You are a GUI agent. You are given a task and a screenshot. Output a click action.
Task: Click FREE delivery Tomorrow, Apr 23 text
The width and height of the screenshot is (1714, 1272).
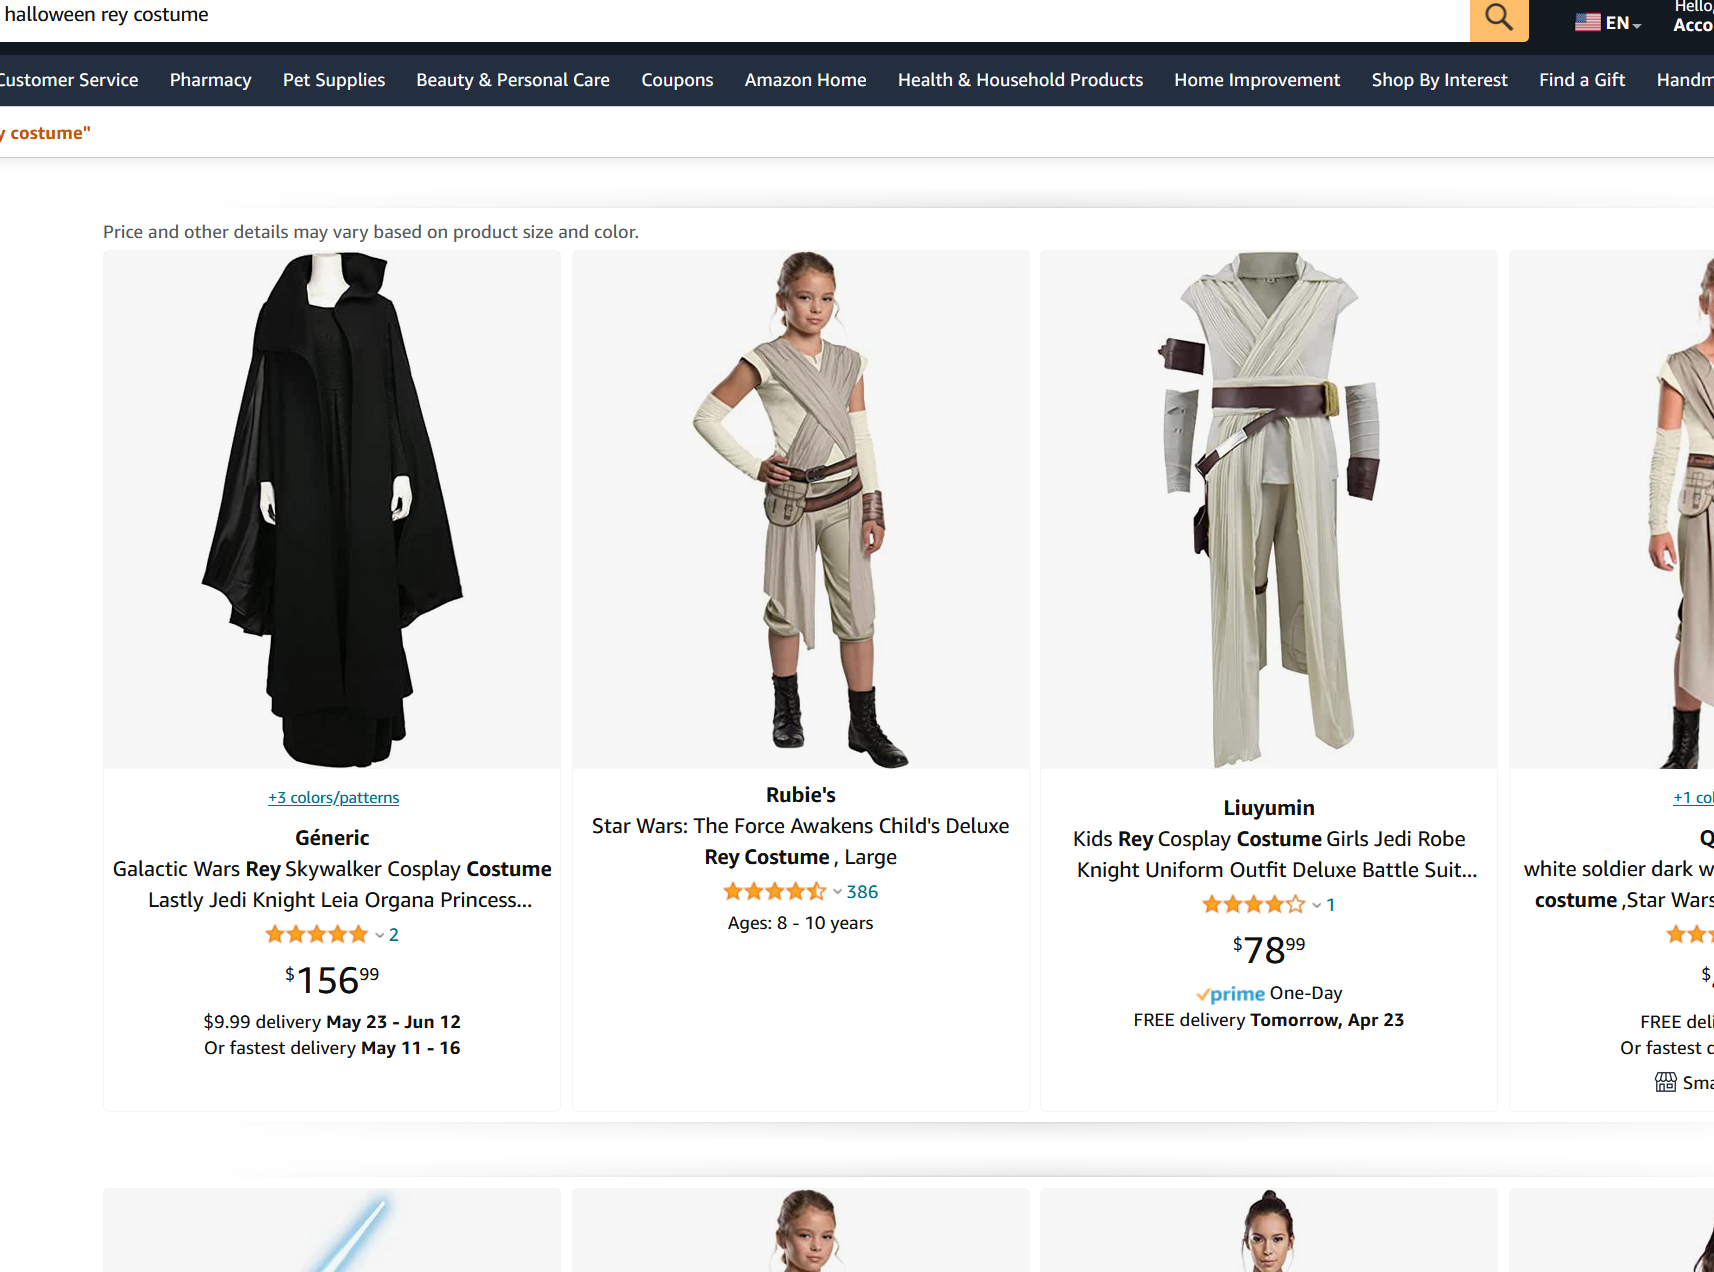coord(1269,1020)
